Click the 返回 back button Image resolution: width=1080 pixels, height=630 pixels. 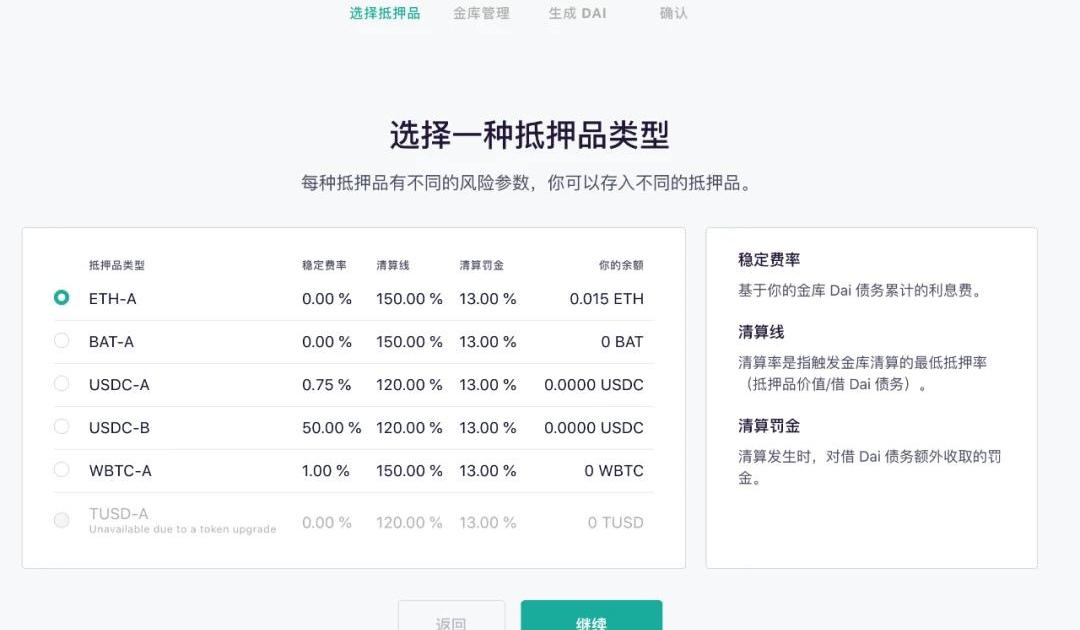pos(451,618)
